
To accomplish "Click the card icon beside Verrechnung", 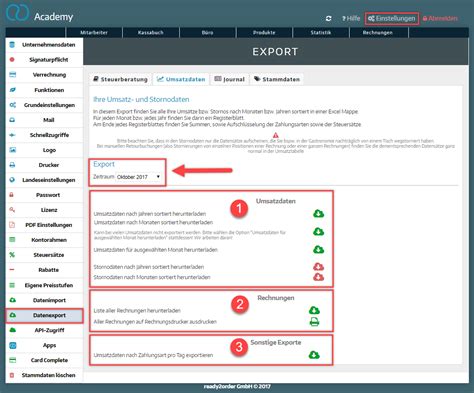I will 12,75.
